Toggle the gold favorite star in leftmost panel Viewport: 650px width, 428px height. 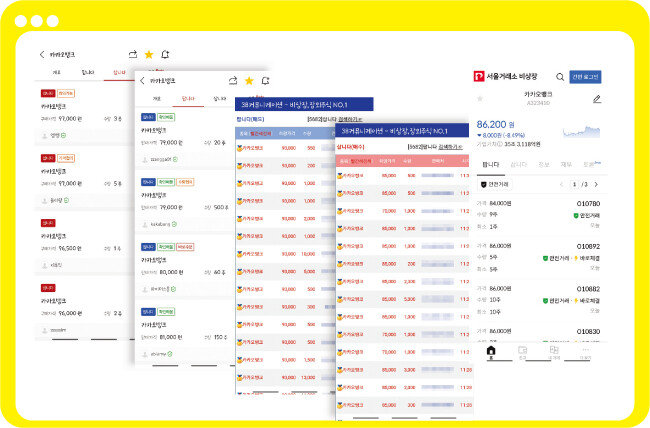click(149, 54)
